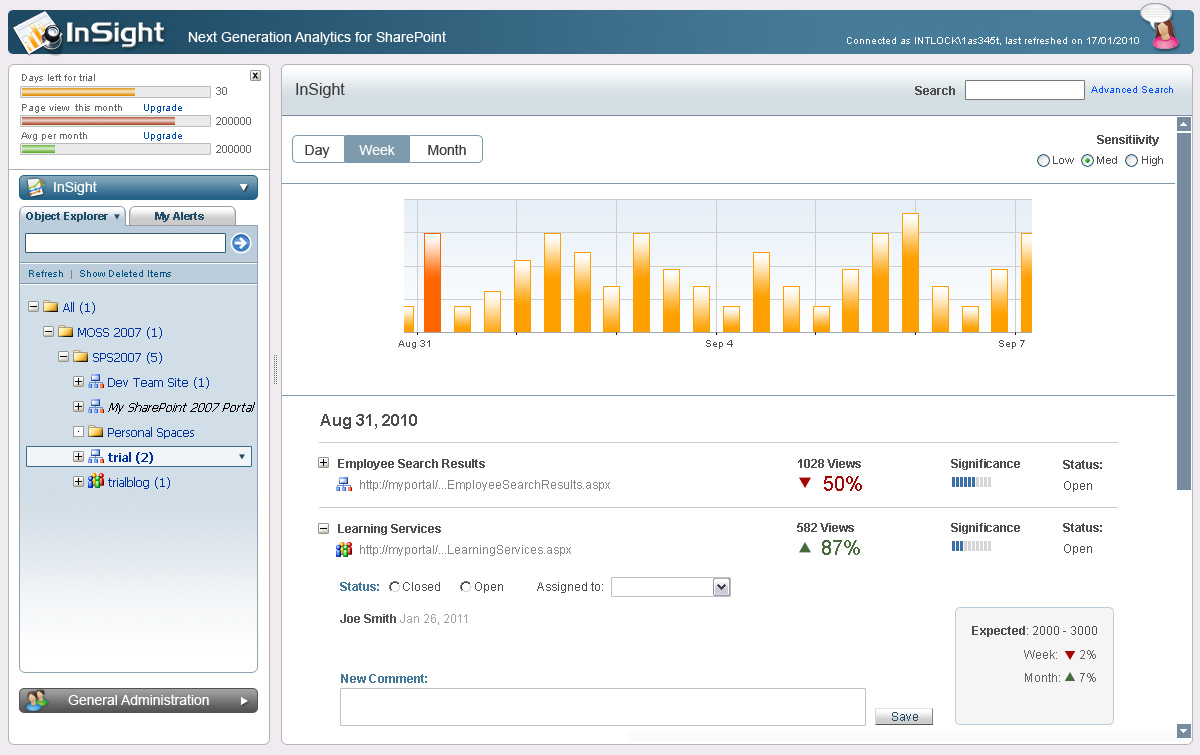The height and width of the screenshot is (755, 1200).
Task: Click the scrollbar down arrow
Action: [x=1184, y=731]
